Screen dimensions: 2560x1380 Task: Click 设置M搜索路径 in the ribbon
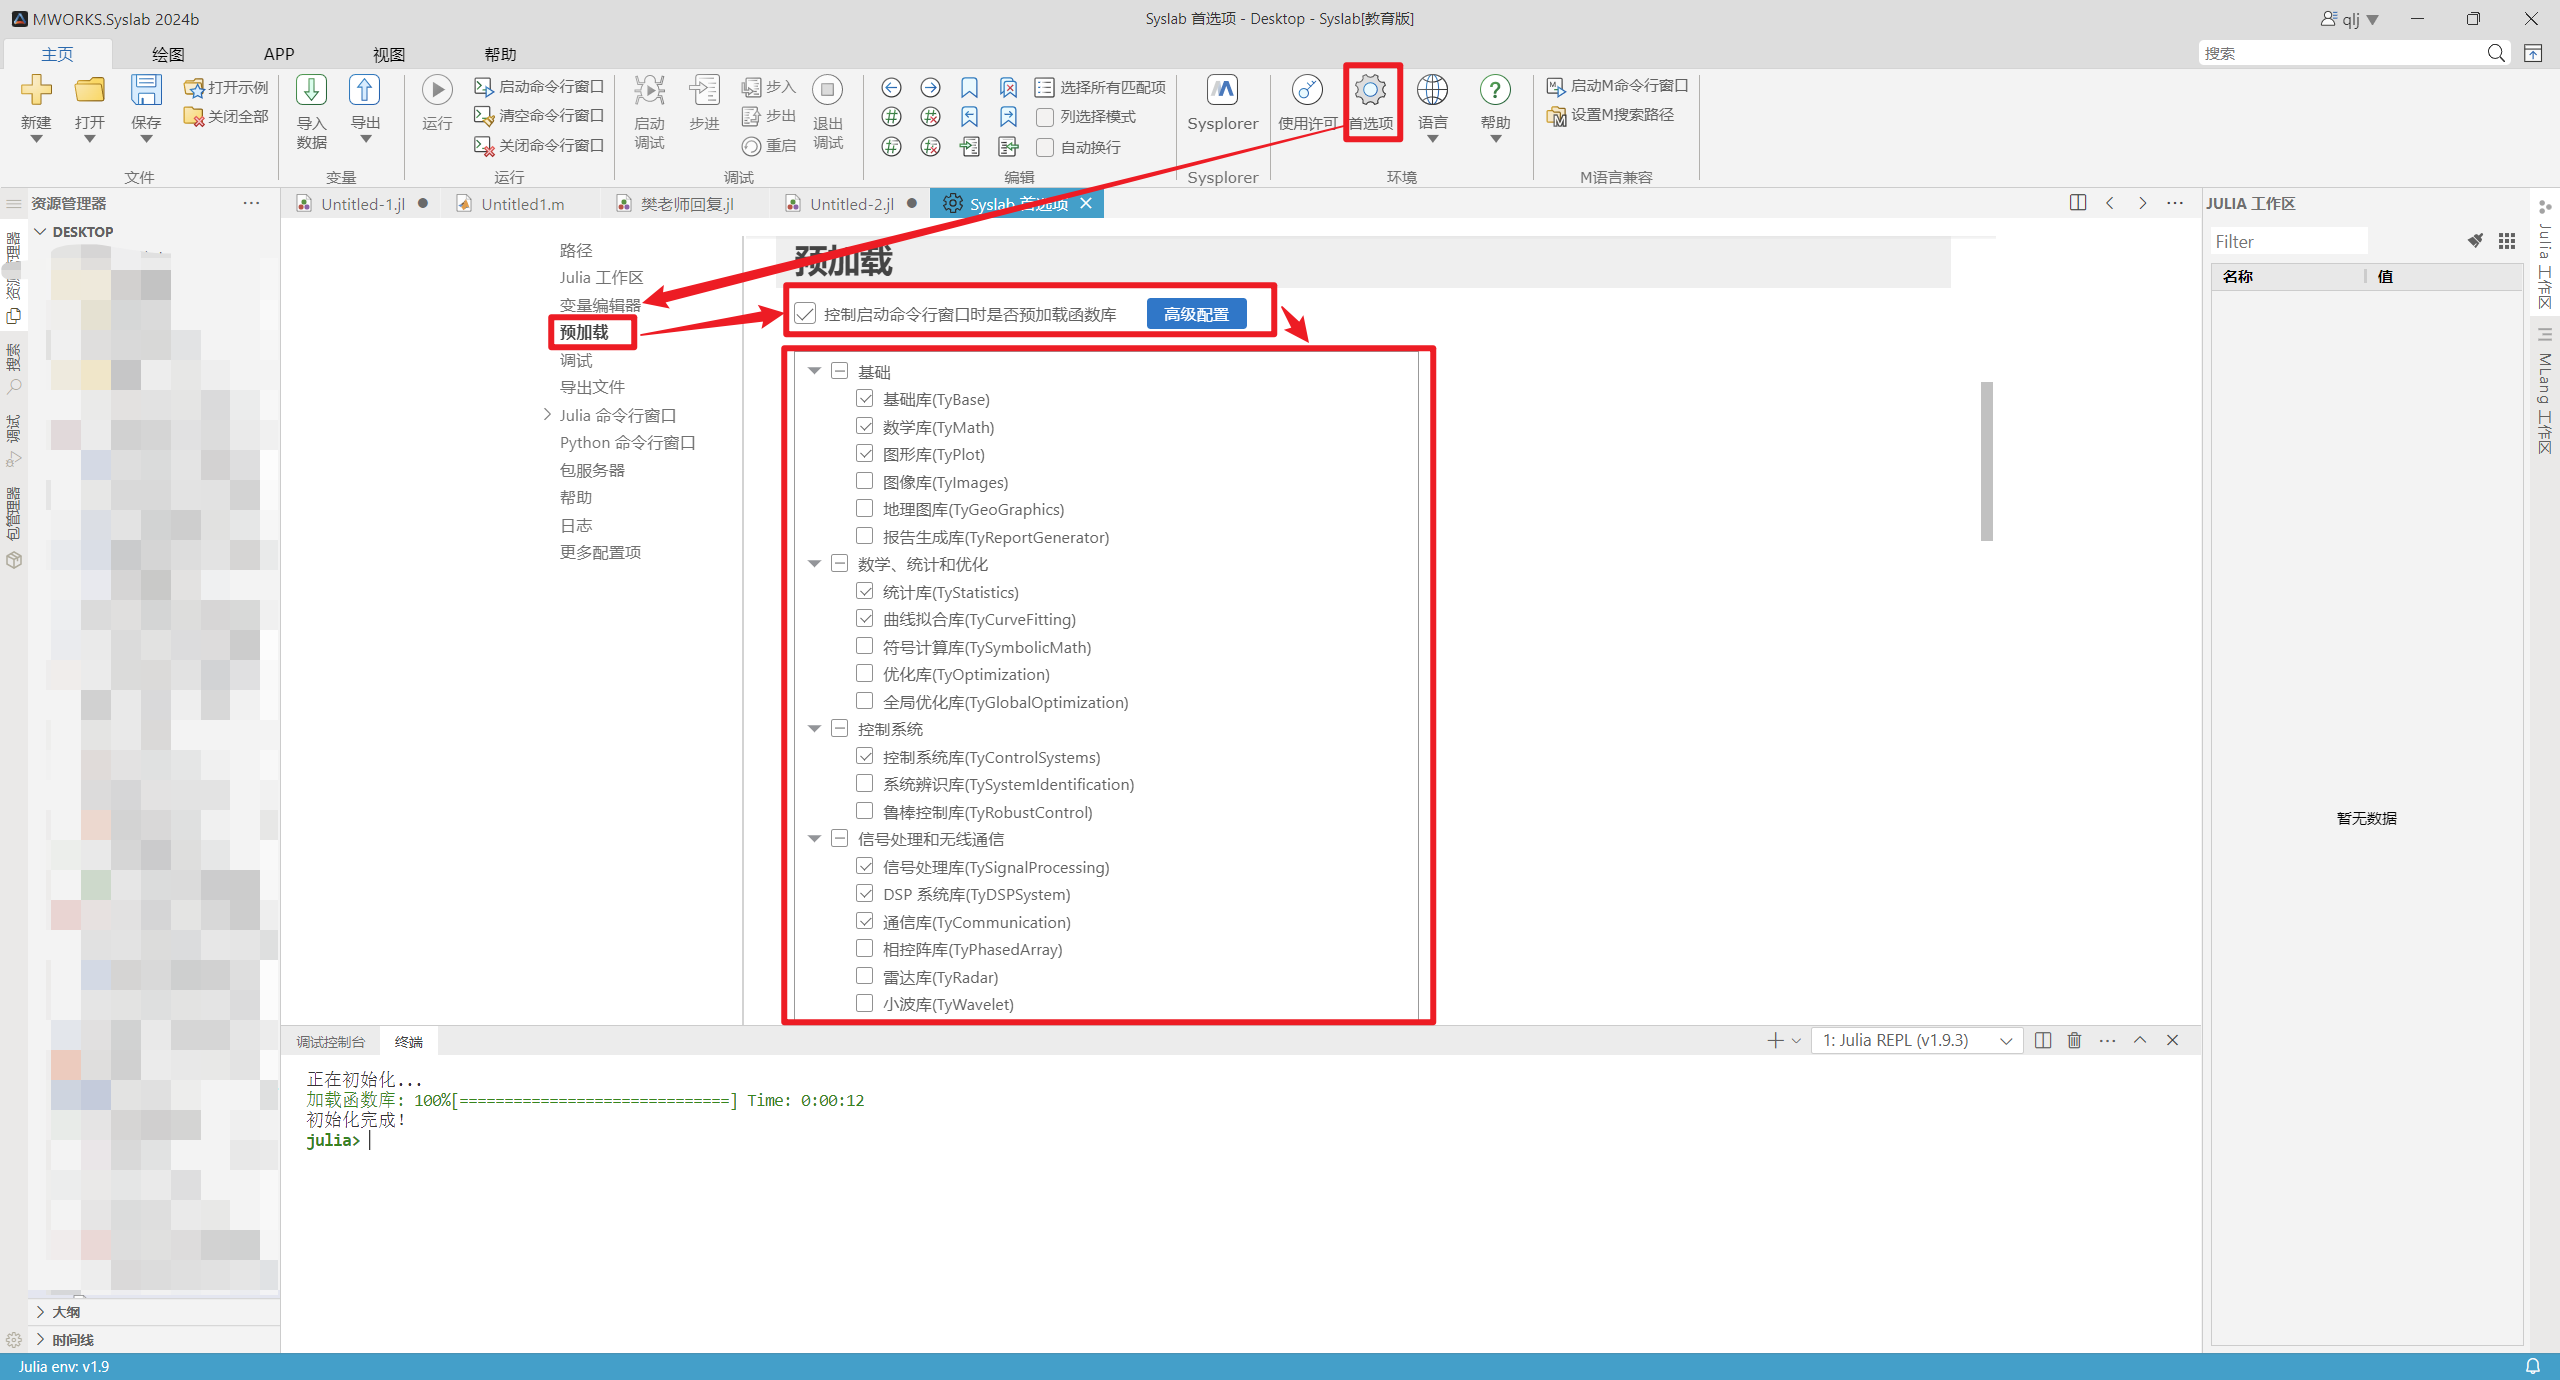click(1610, 115)
